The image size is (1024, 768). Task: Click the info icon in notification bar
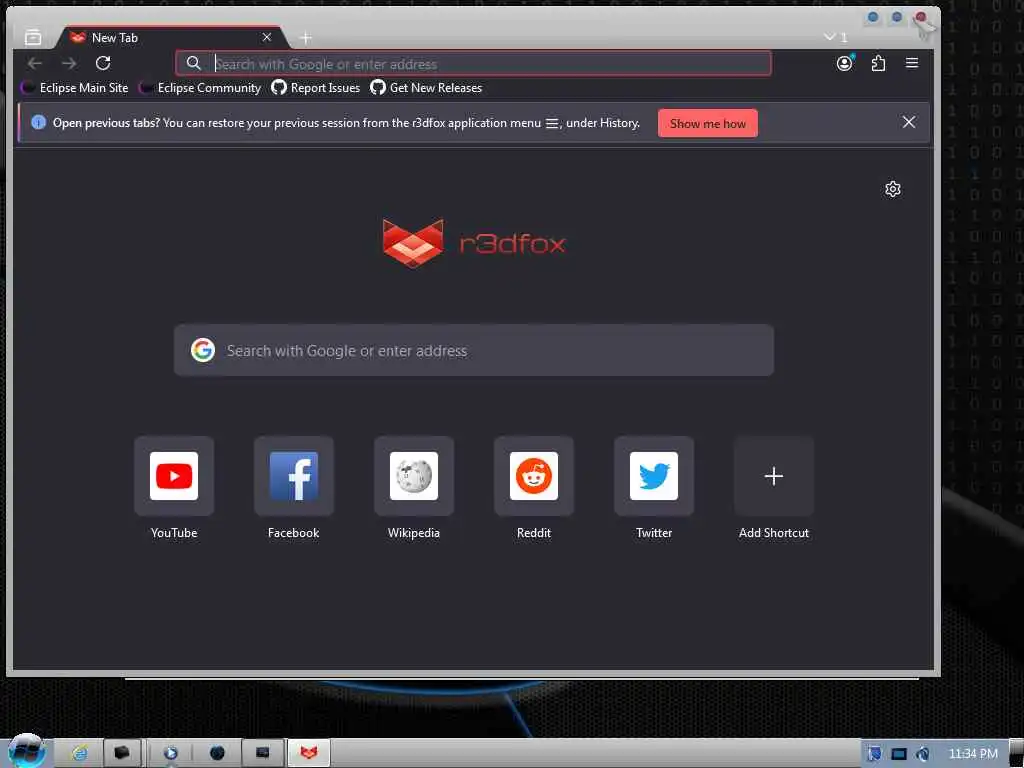pyautogui.click(x=39, y=122)
